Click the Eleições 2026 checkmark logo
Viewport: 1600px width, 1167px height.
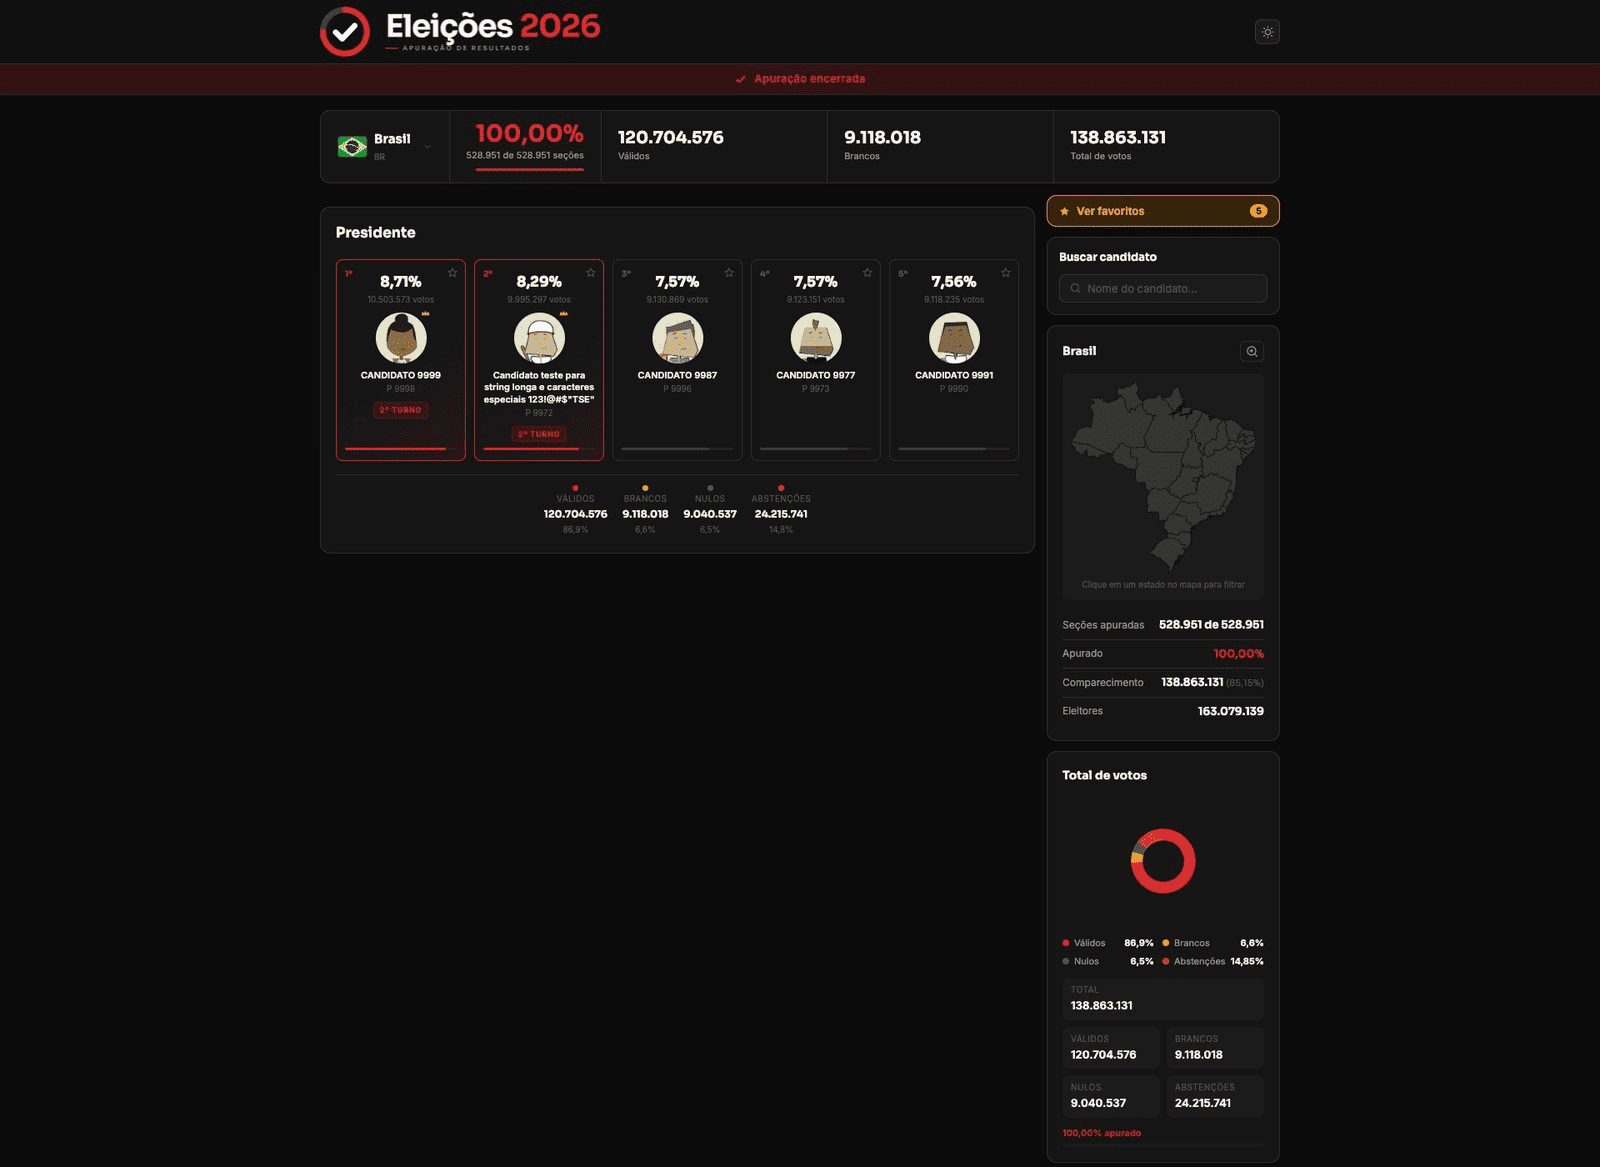pyautogui.click(x=345, y=32)
